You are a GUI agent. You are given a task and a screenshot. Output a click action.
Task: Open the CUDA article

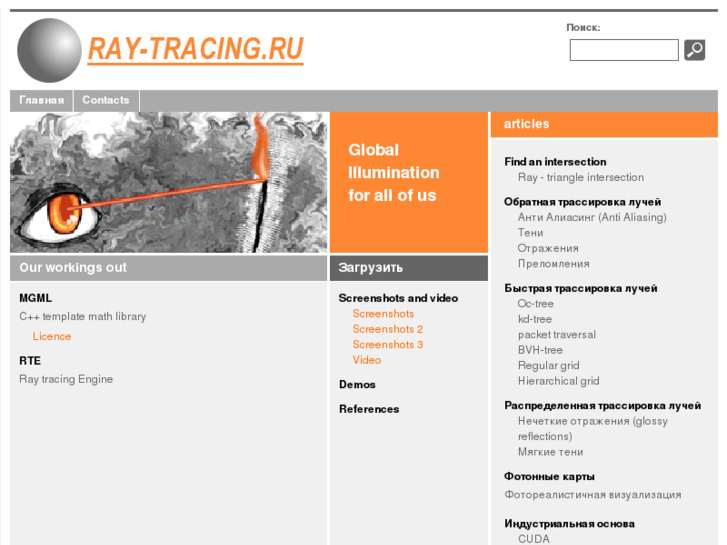click(x=534, y=539)
